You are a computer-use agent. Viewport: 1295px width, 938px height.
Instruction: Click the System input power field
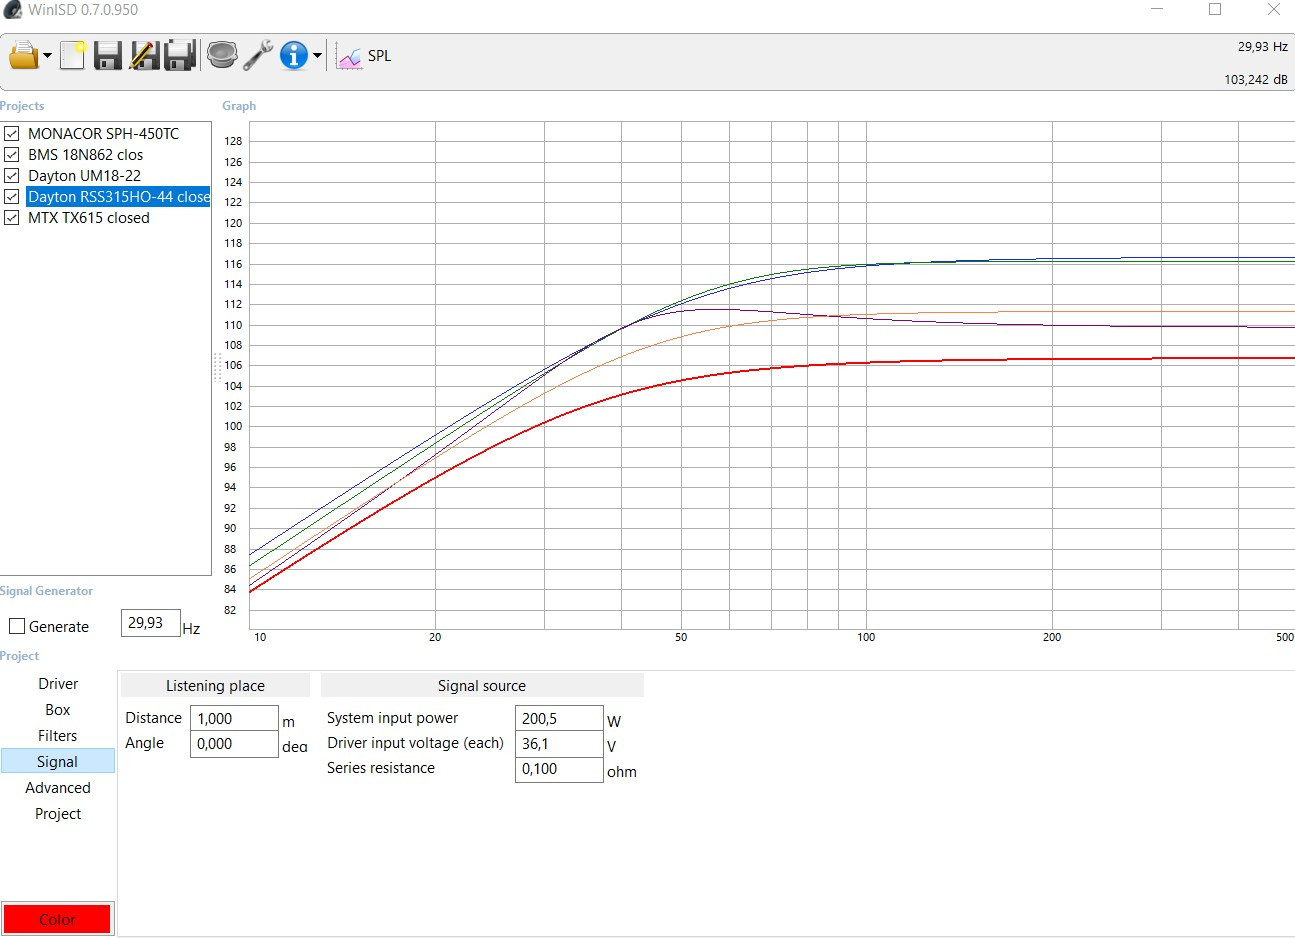click(x=558, y=719)
